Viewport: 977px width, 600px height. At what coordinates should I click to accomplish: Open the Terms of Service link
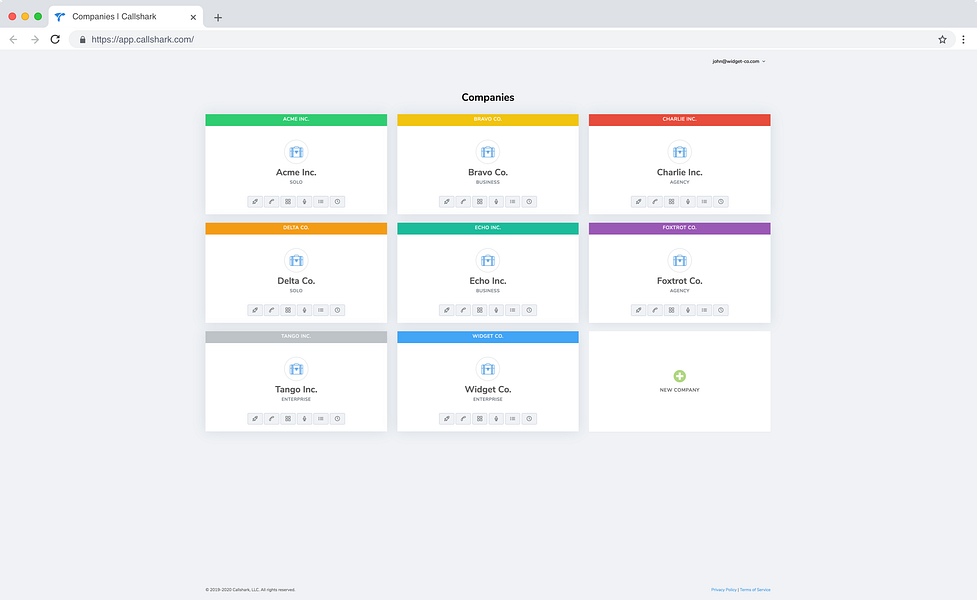(755, 589)
